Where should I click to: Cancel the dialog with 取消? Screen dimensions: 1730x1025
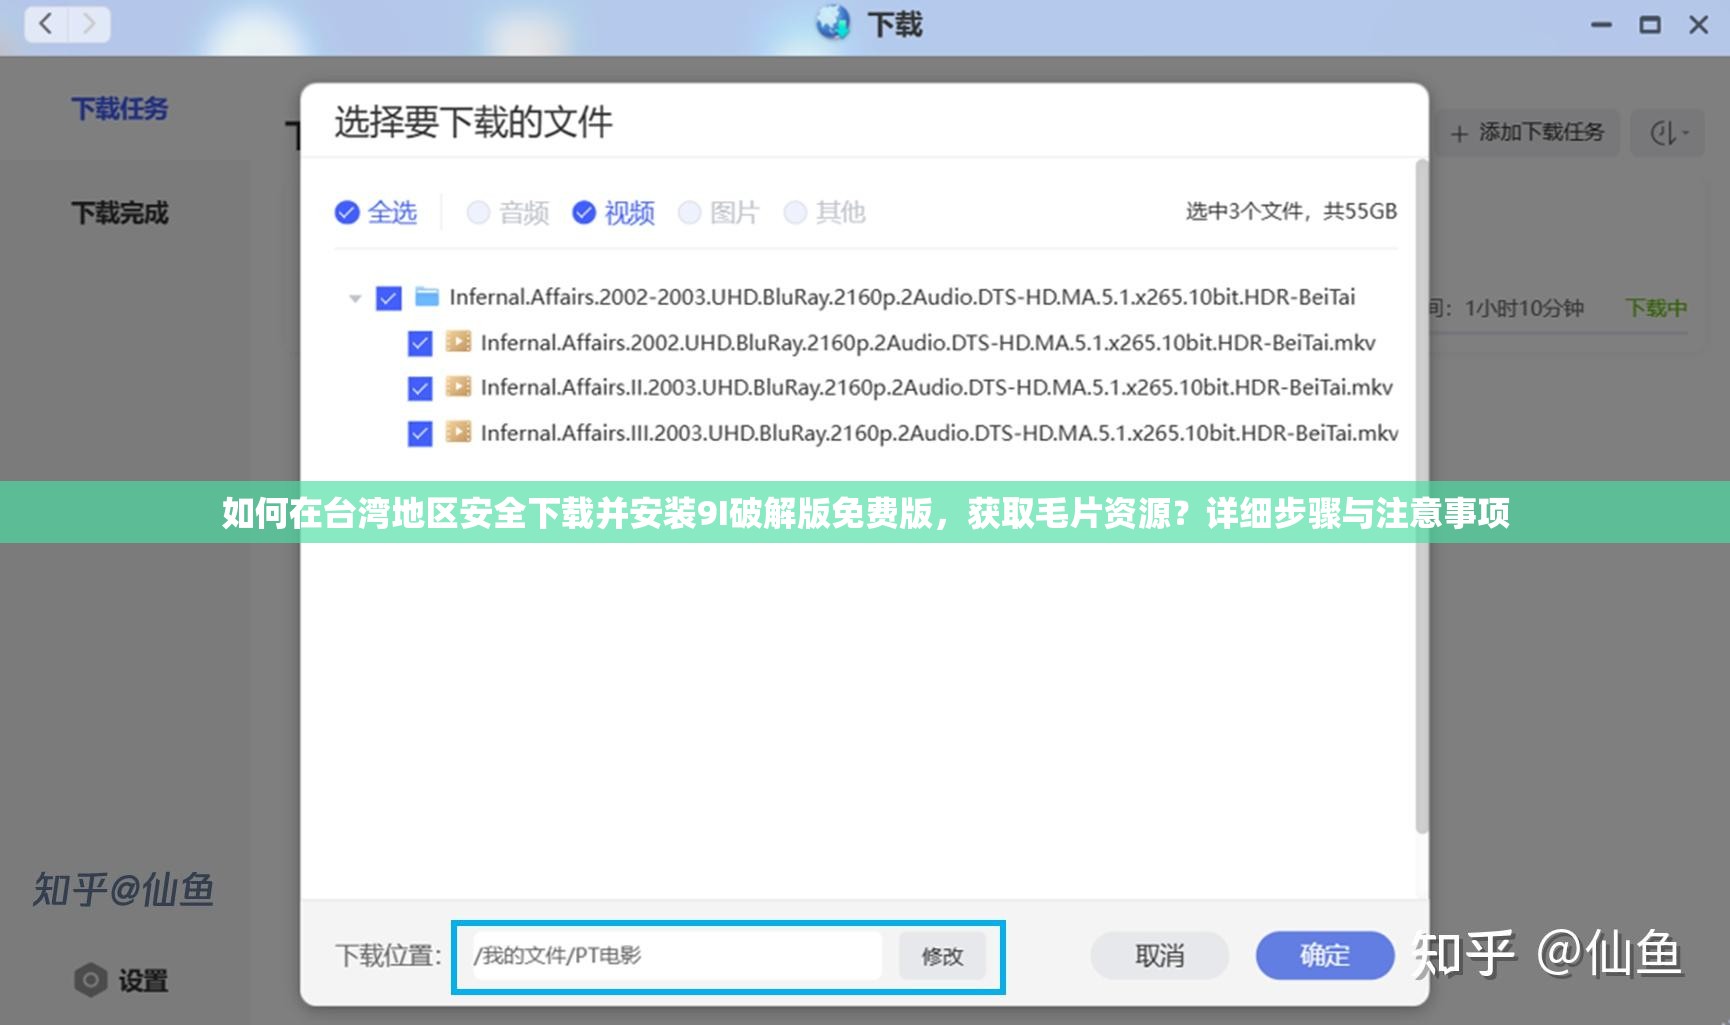[x=1159, y=955]
